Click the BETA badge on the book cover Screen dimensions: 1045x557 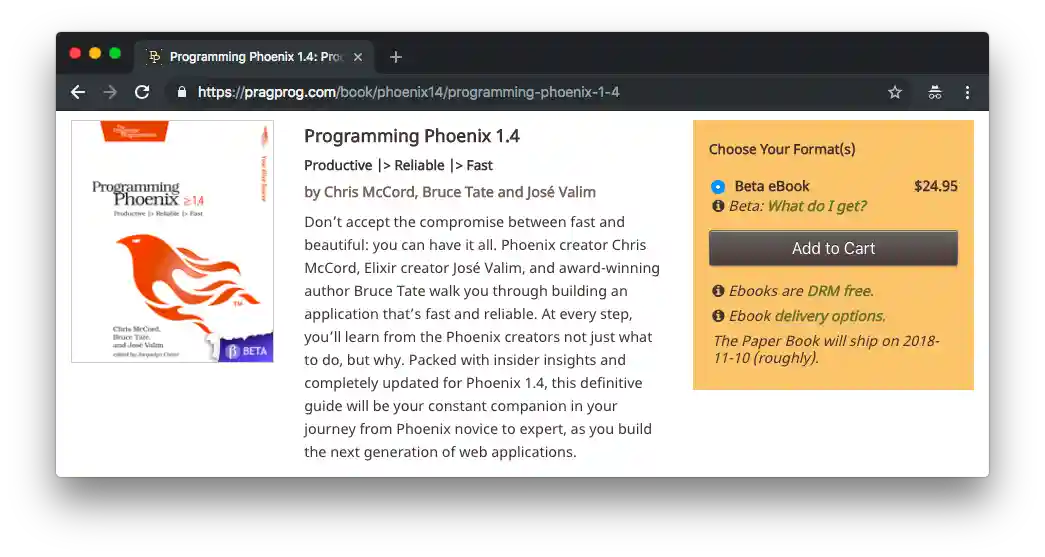click(247, 350)
